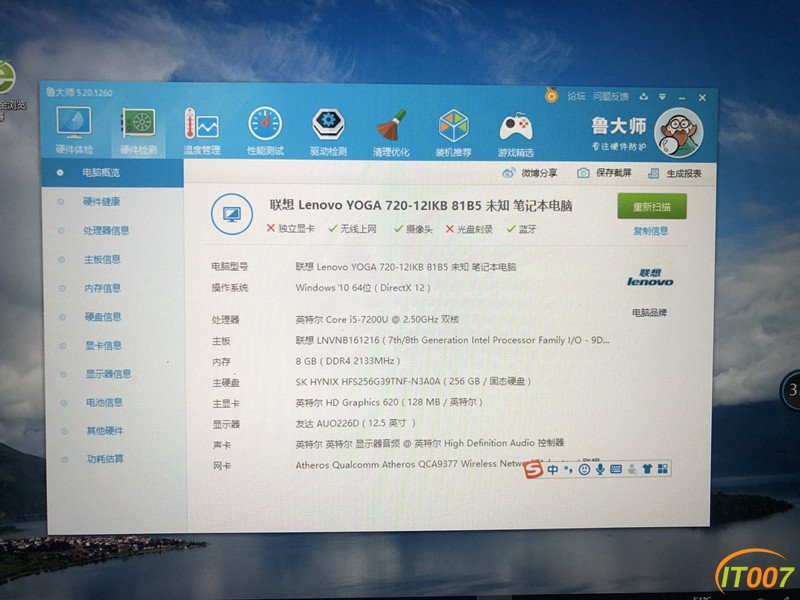Open the Sogou soft keyboard icon

pyautogui.click(x=616, y=469)
